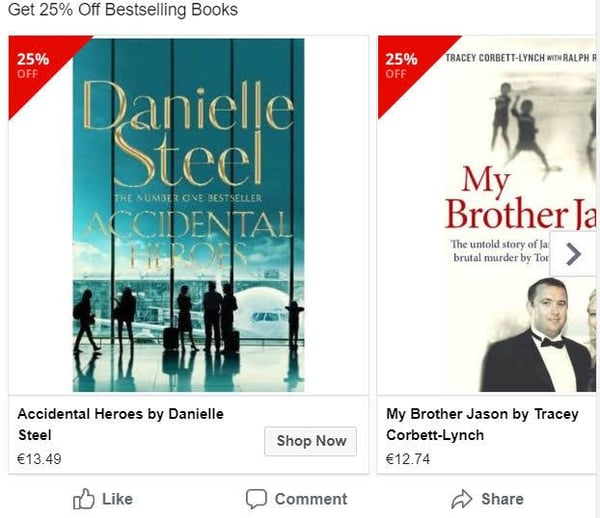Click the Comment speech bubble icon
This screenshot has width=600, height=518.
click(x=257, y=499)
